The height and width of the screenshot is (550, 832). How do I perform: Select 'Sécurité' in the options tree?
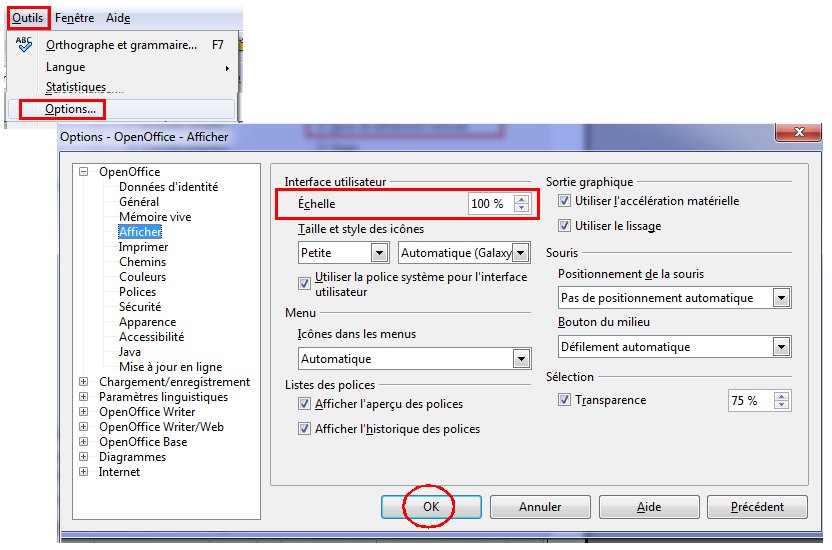(140, 307)
